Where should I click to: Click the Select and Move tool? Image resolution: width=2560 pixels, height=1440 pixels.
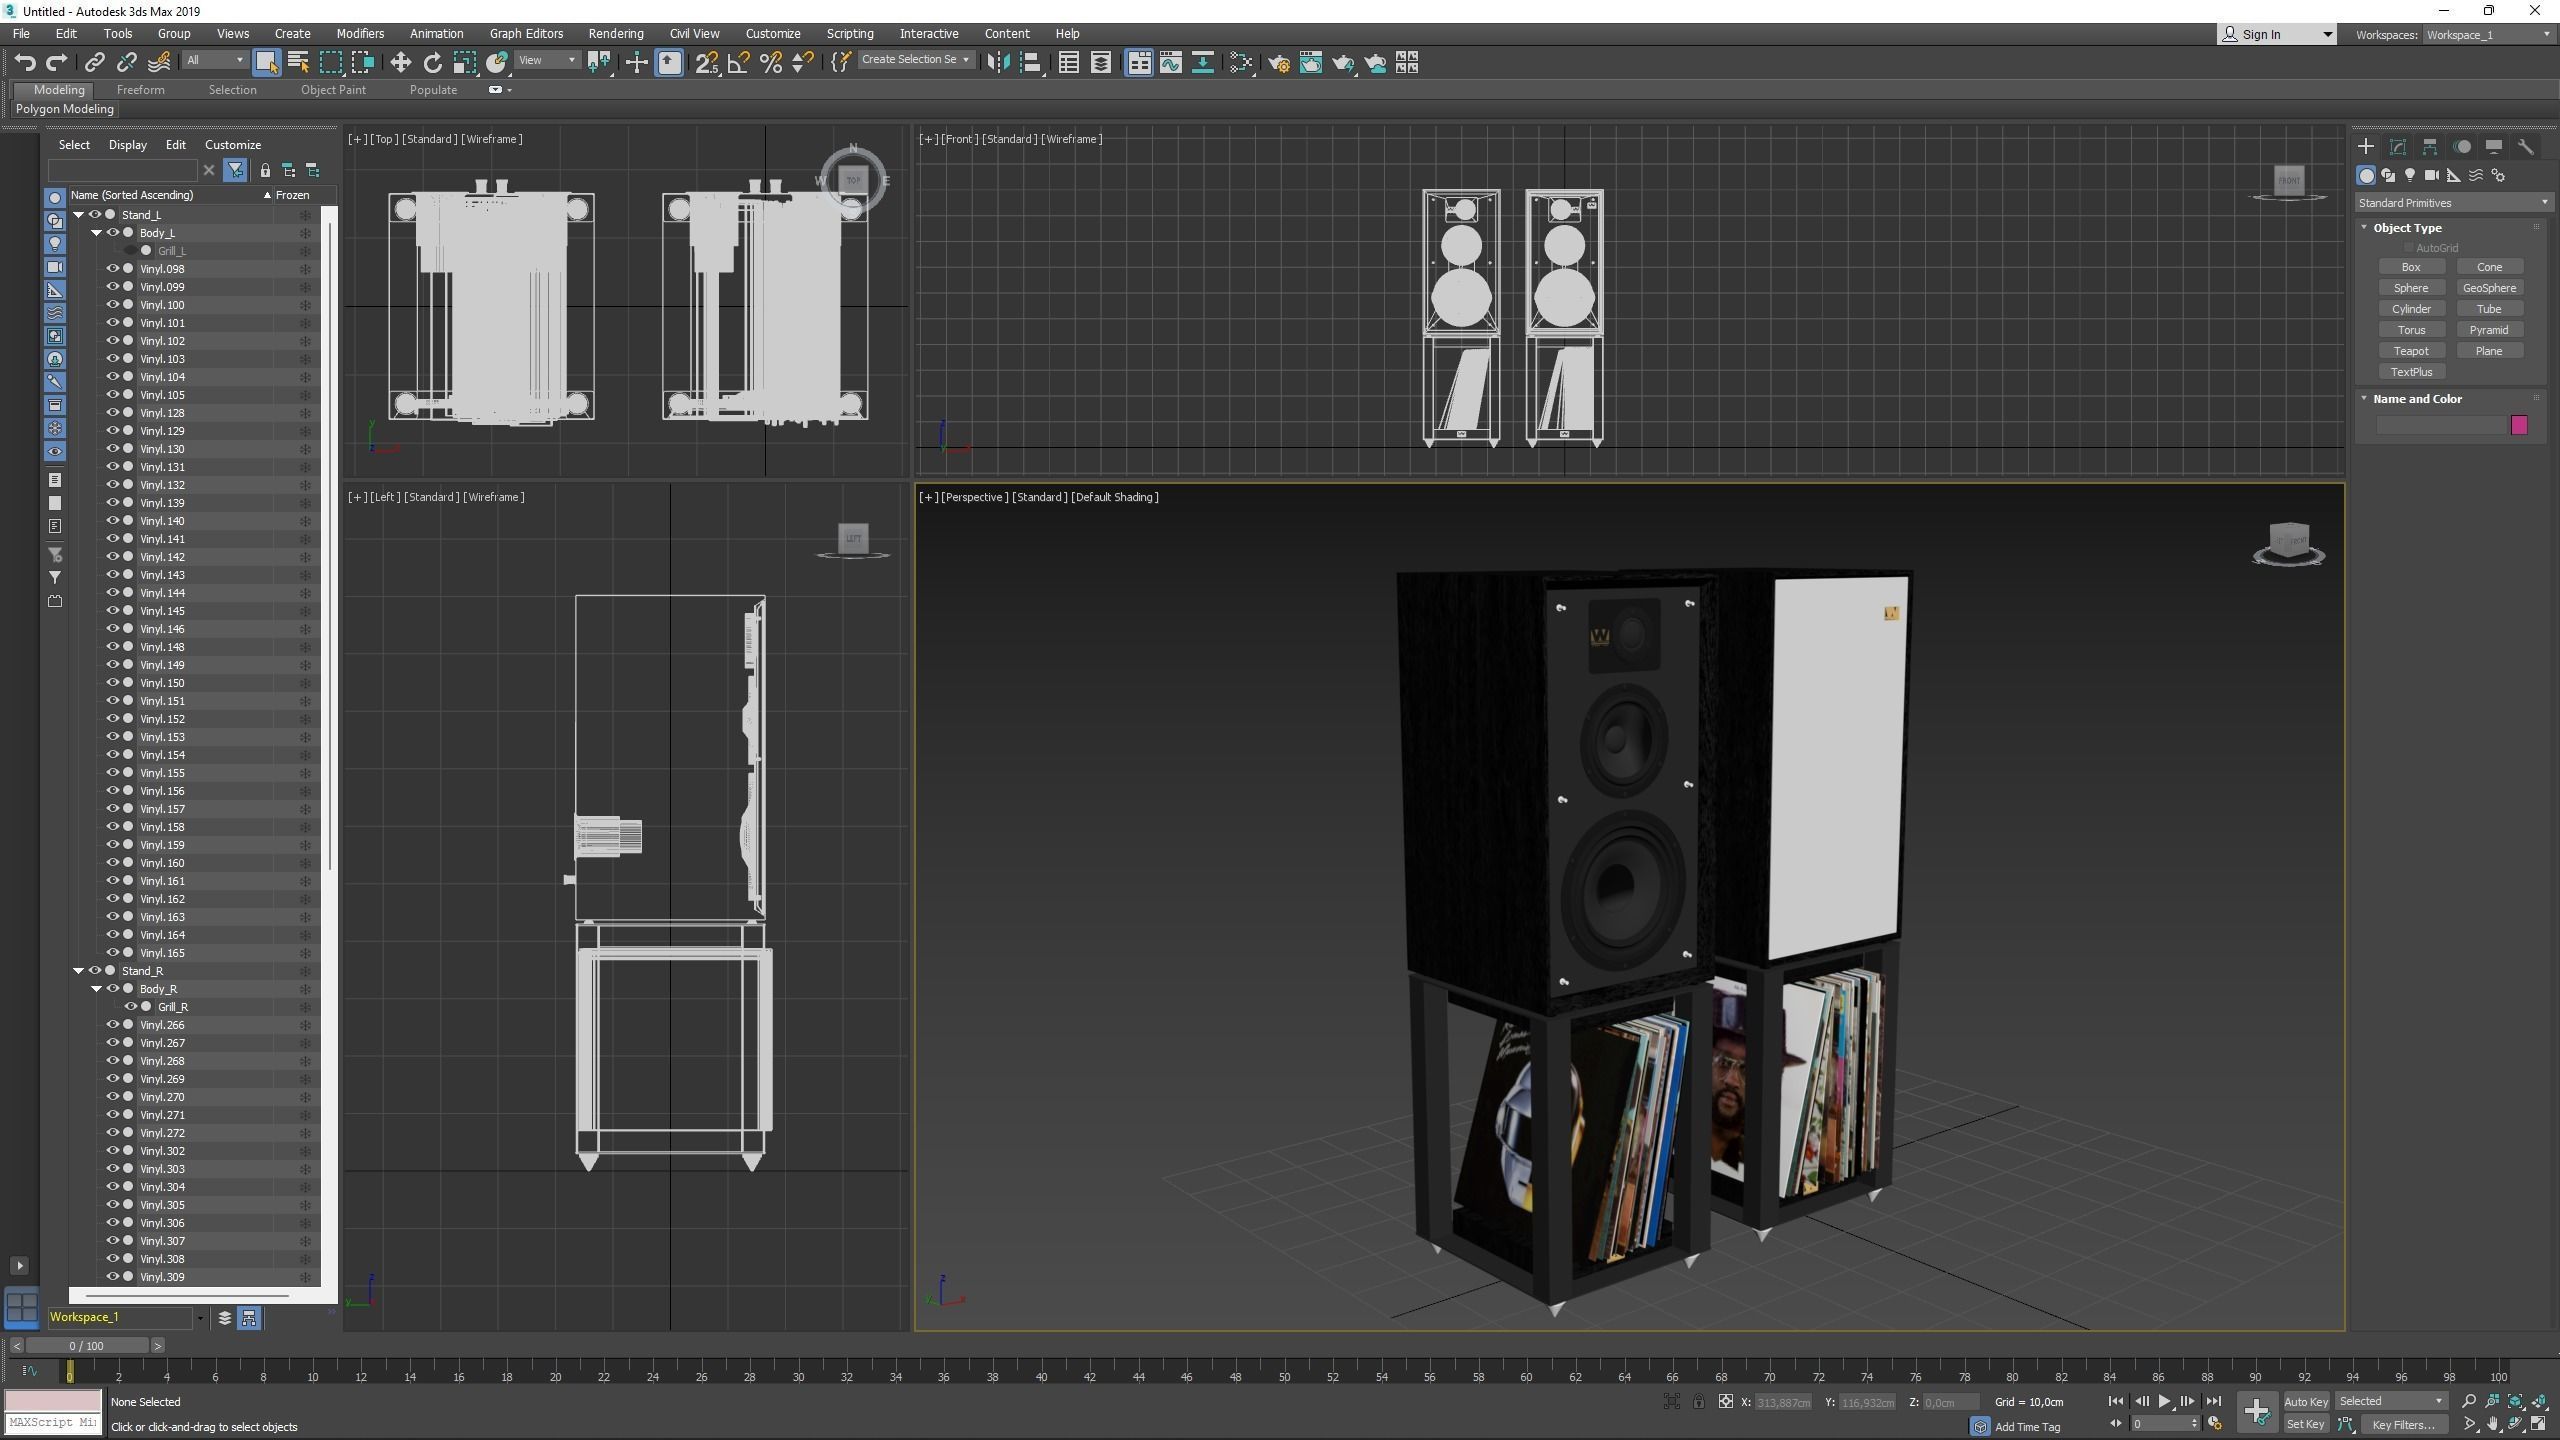[x=400, y=63]
